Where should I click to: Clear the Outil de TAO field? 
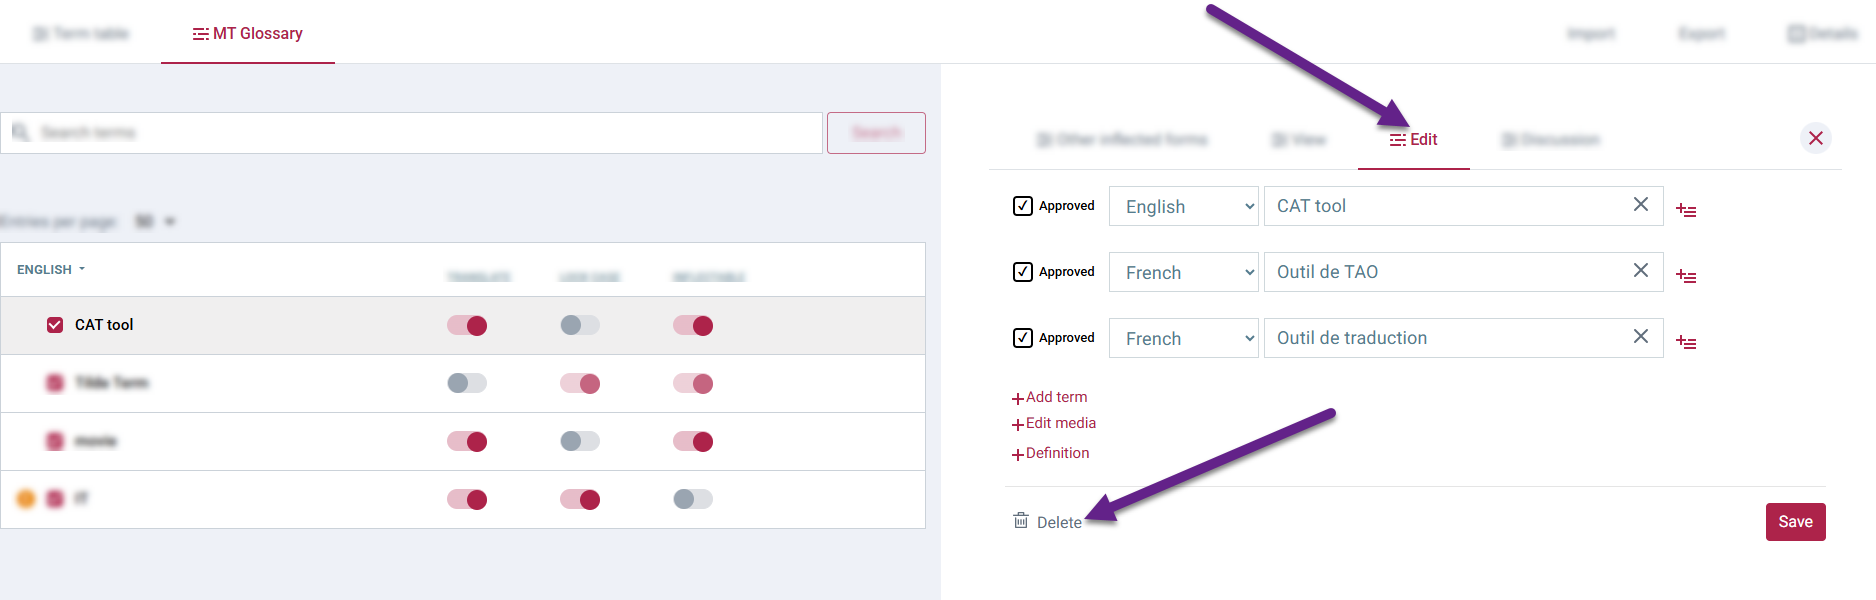1640,271
